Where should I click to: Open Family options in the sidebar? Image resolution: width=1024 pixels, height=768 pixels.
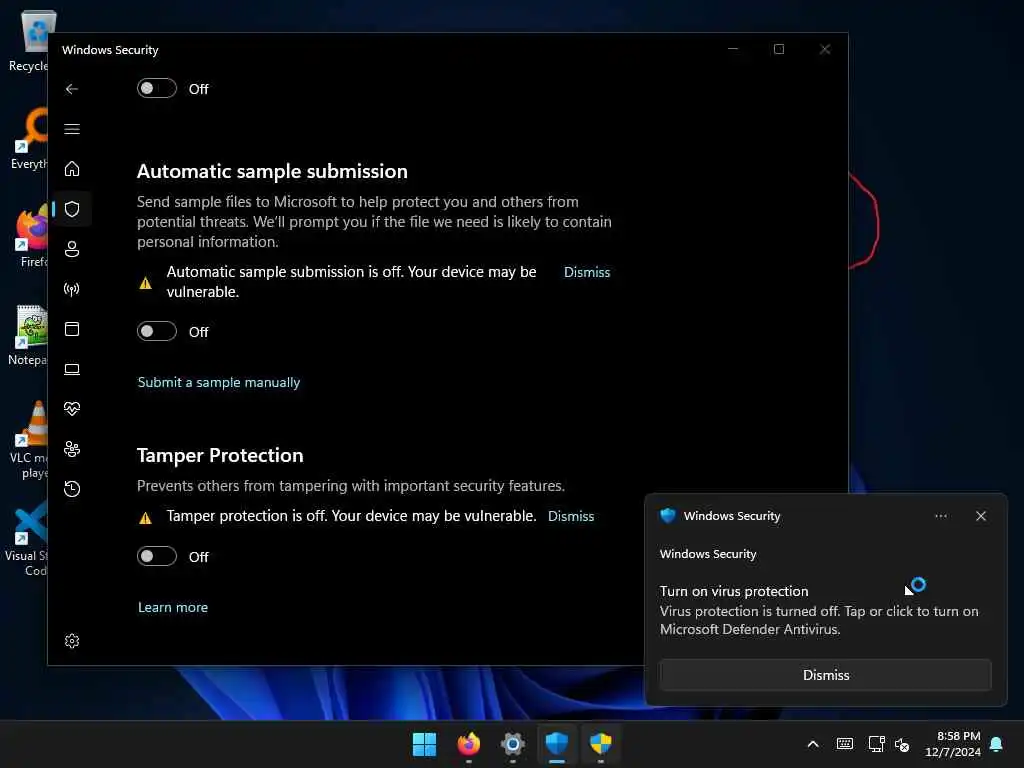(x=72, y=449)
